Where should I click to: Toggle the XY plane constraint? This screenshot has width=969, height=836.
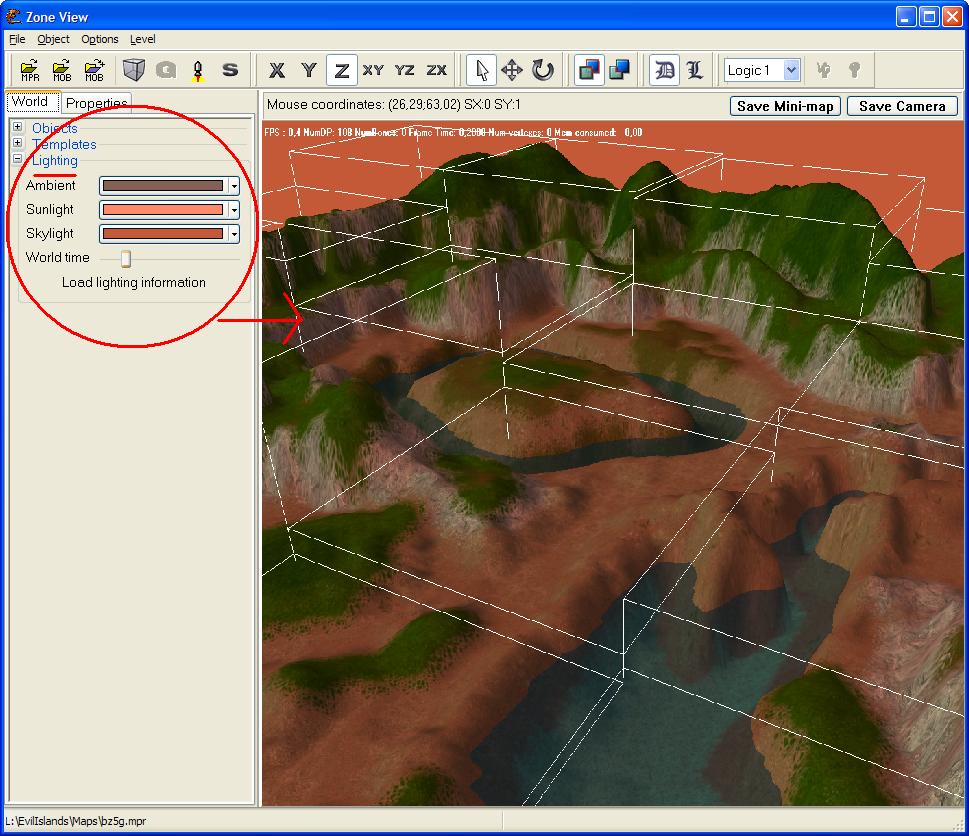(x=373, y=70)
